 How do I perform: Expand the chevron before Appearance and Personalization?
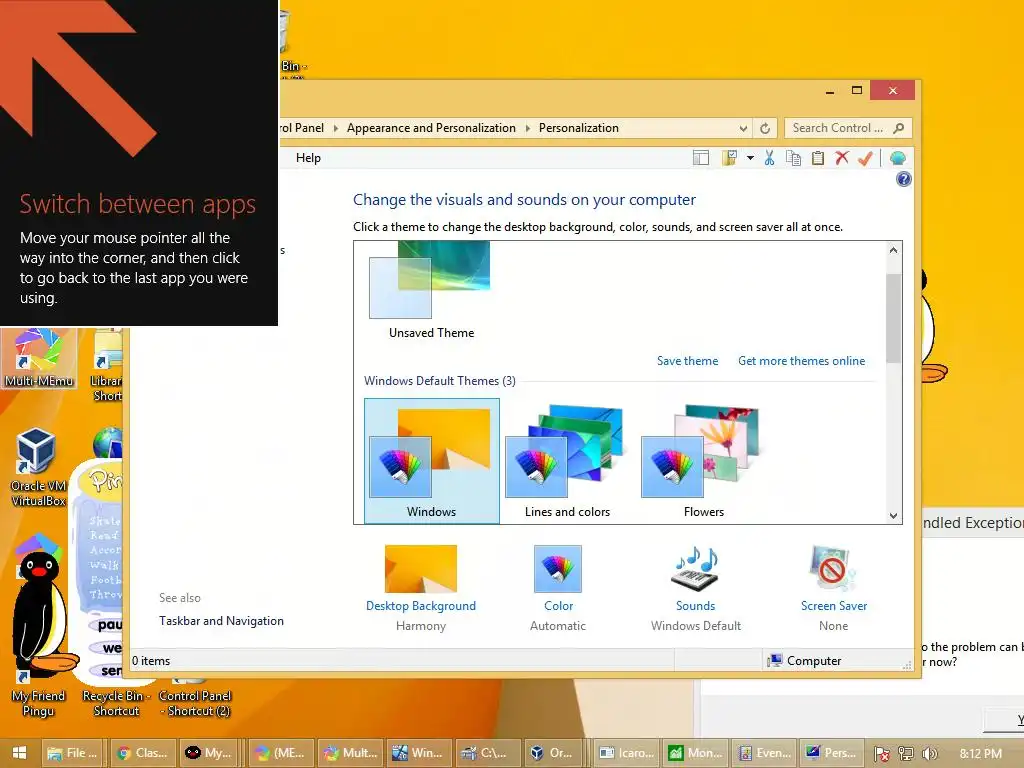(x=336, y=129)
